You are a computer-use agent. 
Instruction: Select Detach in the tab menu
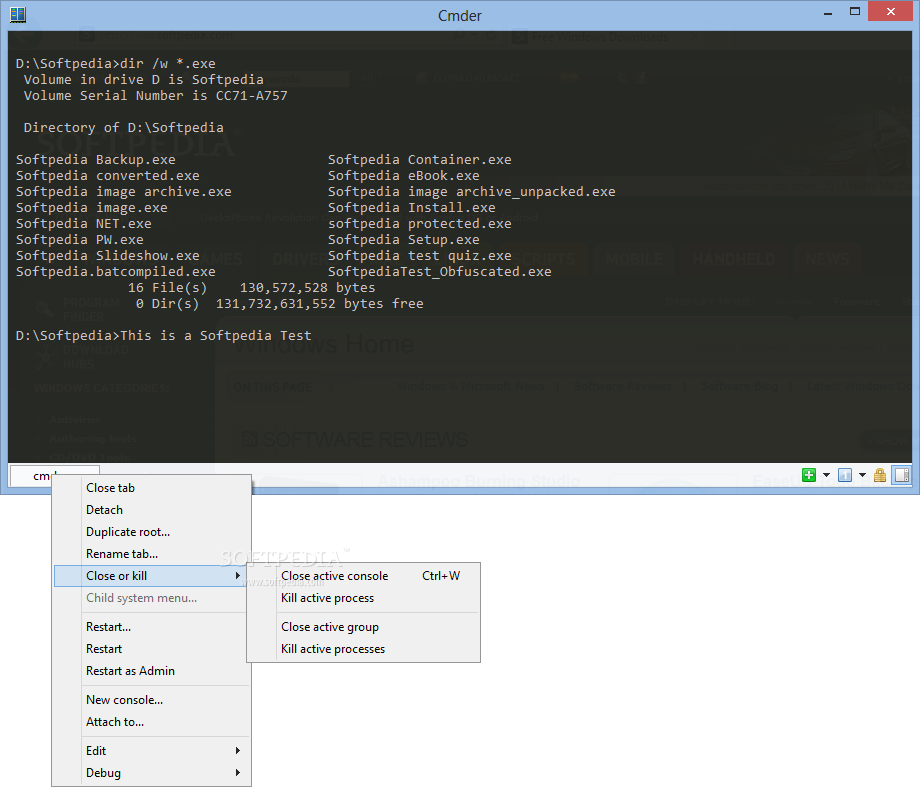tap(151, 510)
